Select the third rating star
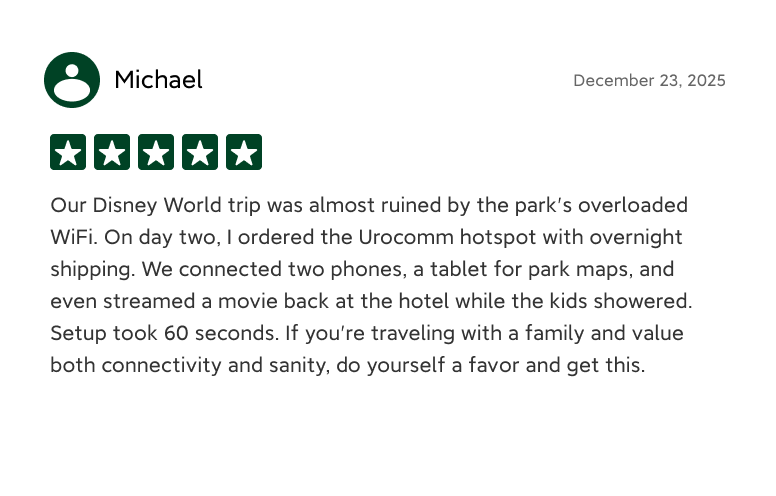Viewport: 776px width, 496px height. 156,153
